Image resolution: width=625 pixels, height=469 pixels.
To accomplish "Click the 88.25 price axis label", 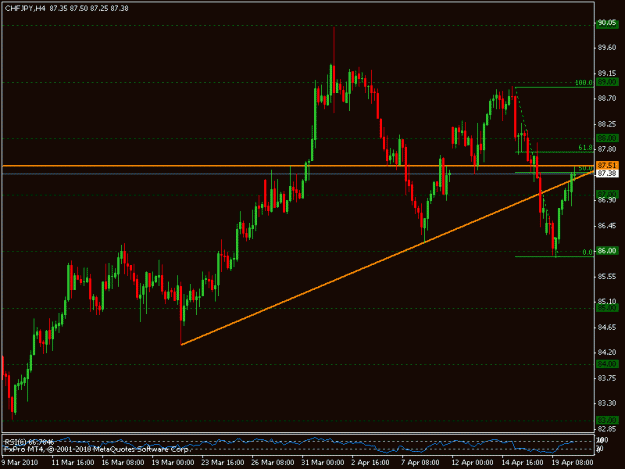I will (607, 124).
